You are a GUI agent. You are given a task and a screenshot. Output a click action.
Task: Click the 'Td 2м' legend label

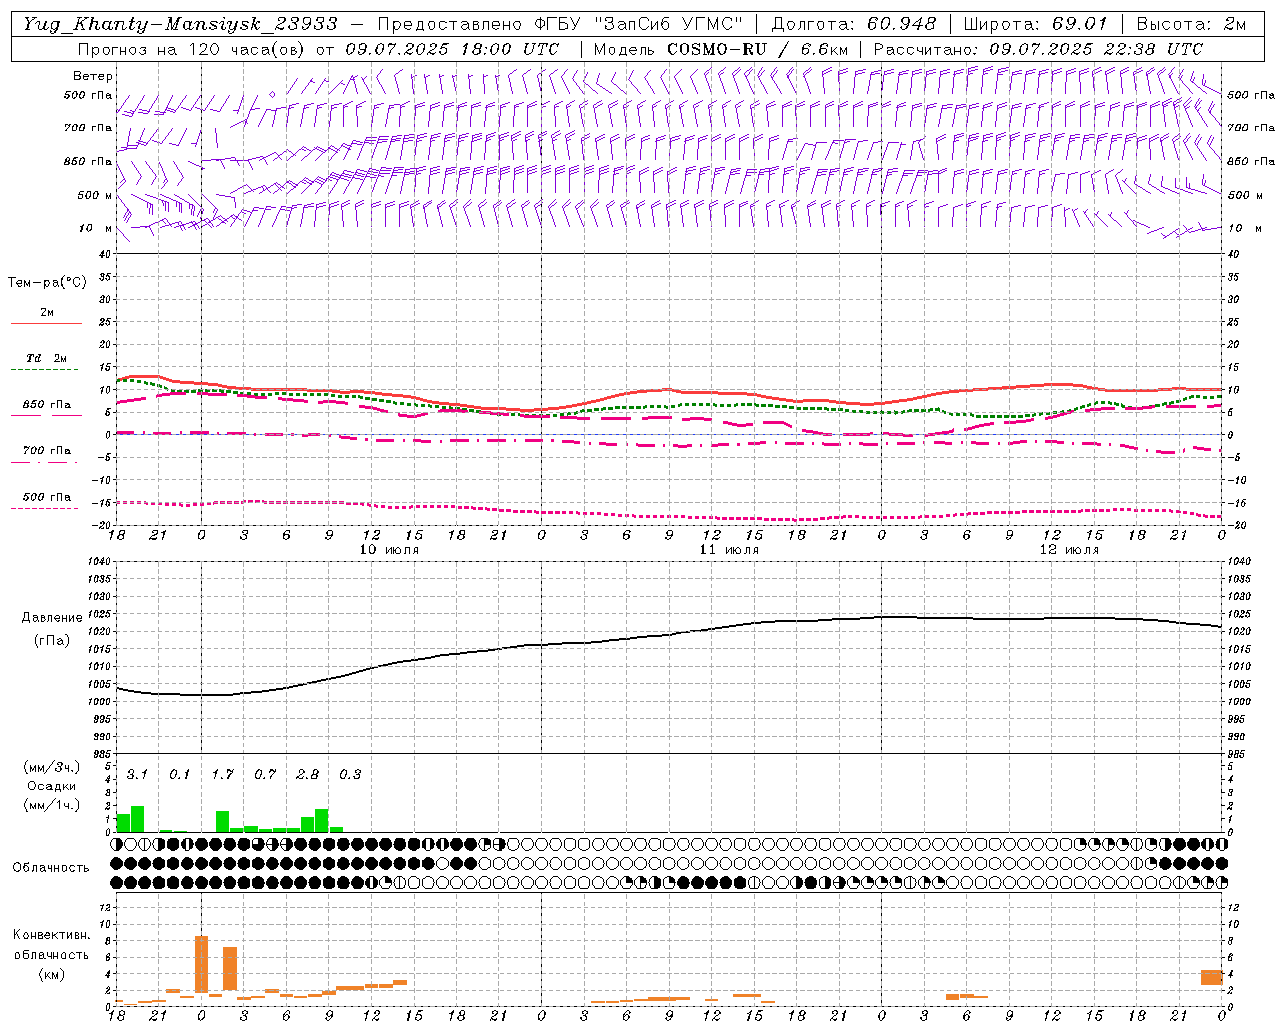tap(46, 358)
